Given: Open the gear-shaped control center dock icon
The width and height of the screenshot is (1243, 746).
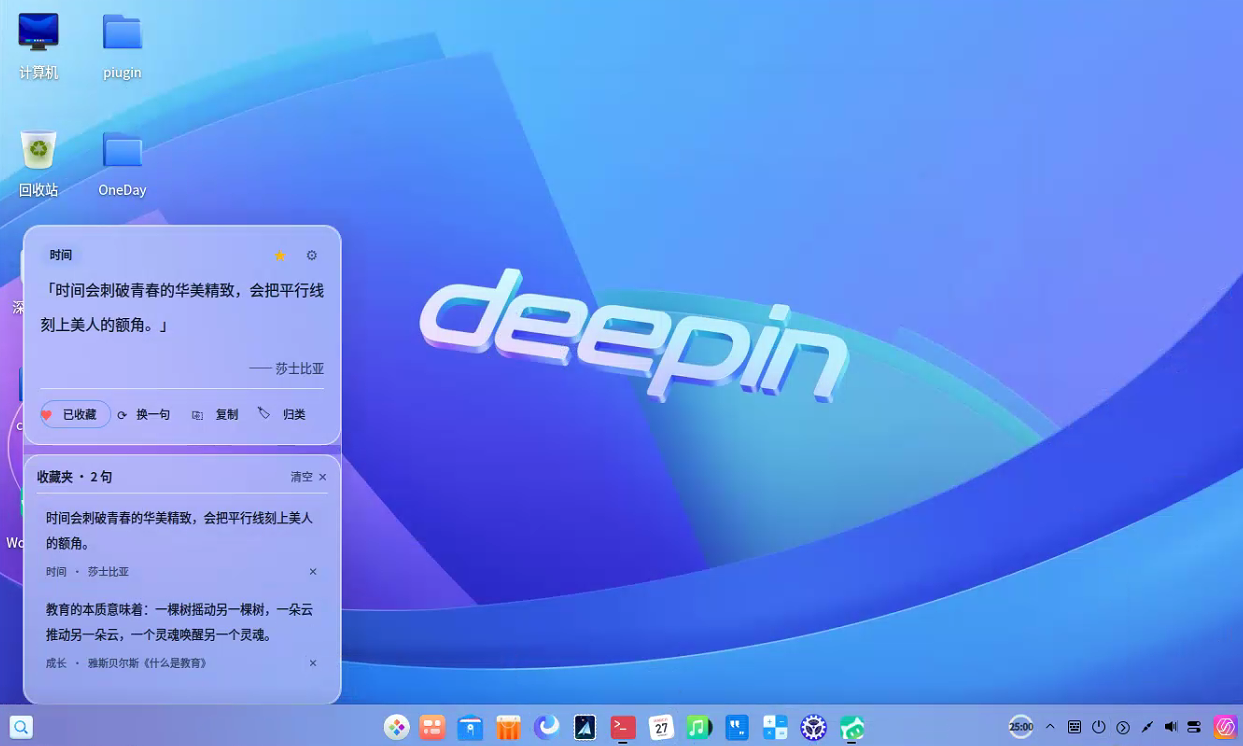Looking at the screenshot, I should click(x=813, y=727).
